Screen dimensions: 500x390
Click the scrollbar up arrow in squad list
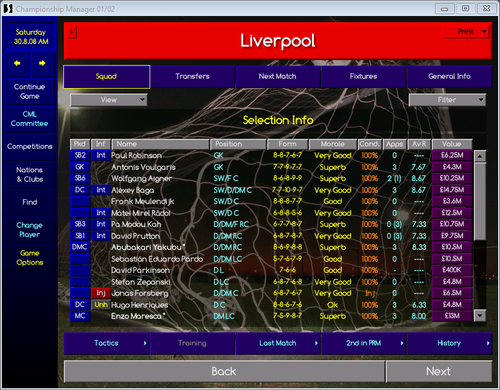click(x=479, y=156)
